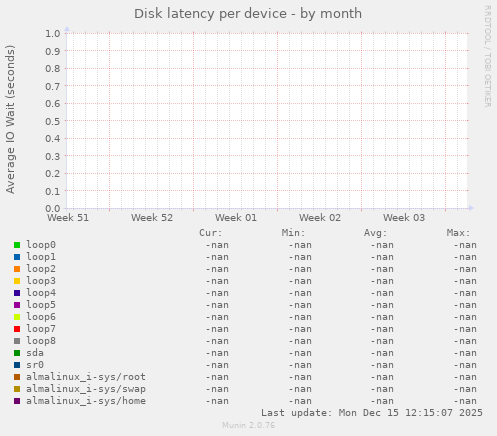
Task: Click the 0.8 y-axis value
Action: pyautogui.click(x=53, y=69)
